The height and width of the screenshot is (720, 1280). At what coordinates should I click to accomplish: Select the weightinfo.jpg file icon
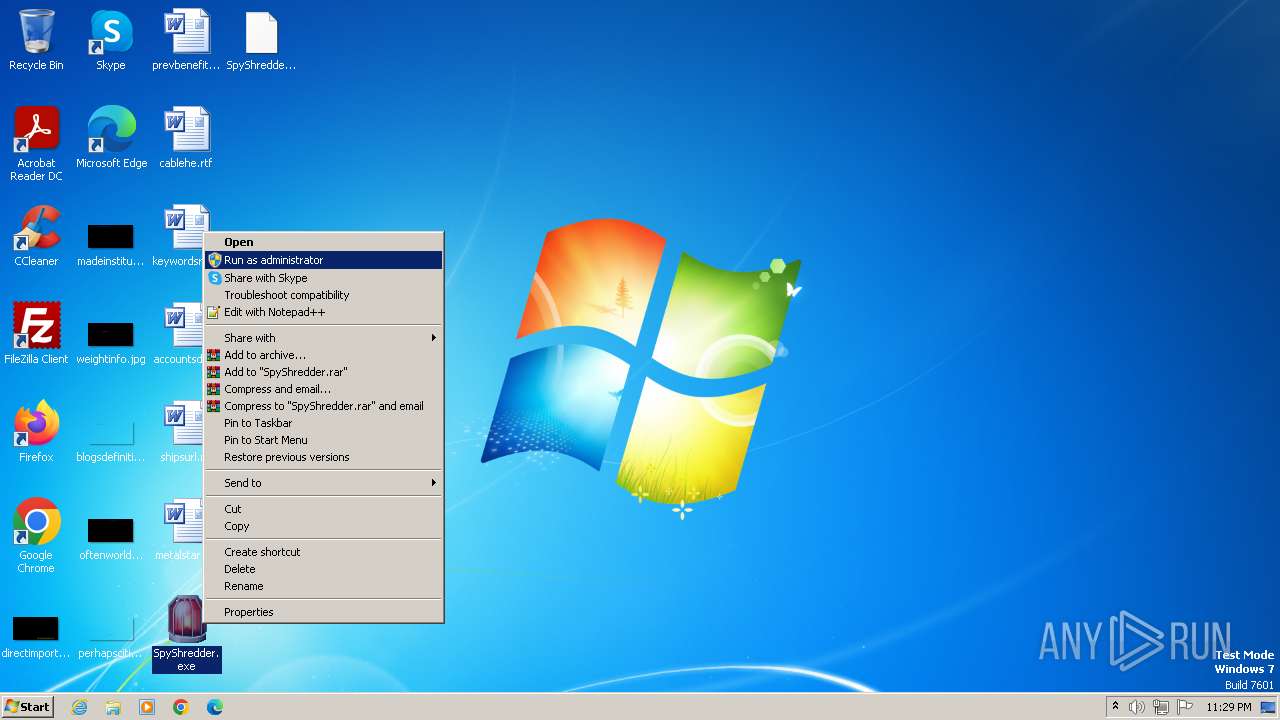click(111, 341)
